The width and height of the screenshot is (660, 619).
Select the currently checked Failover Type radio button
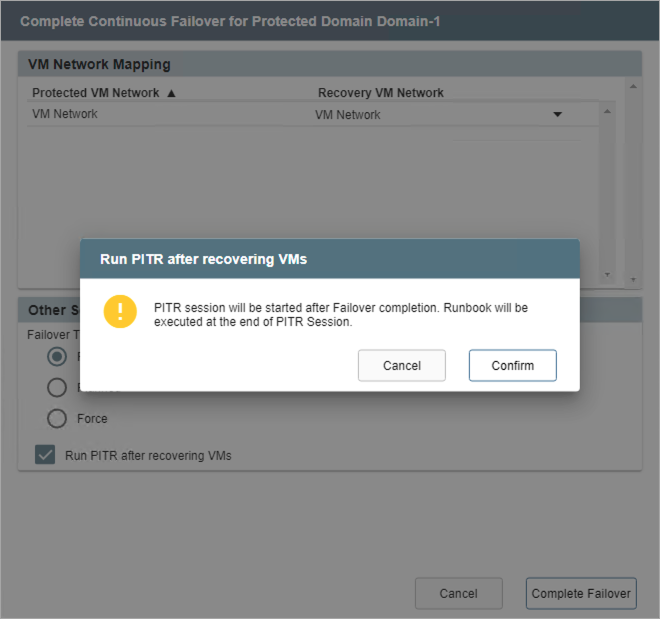pyautogui.click(x=58, y=357)
